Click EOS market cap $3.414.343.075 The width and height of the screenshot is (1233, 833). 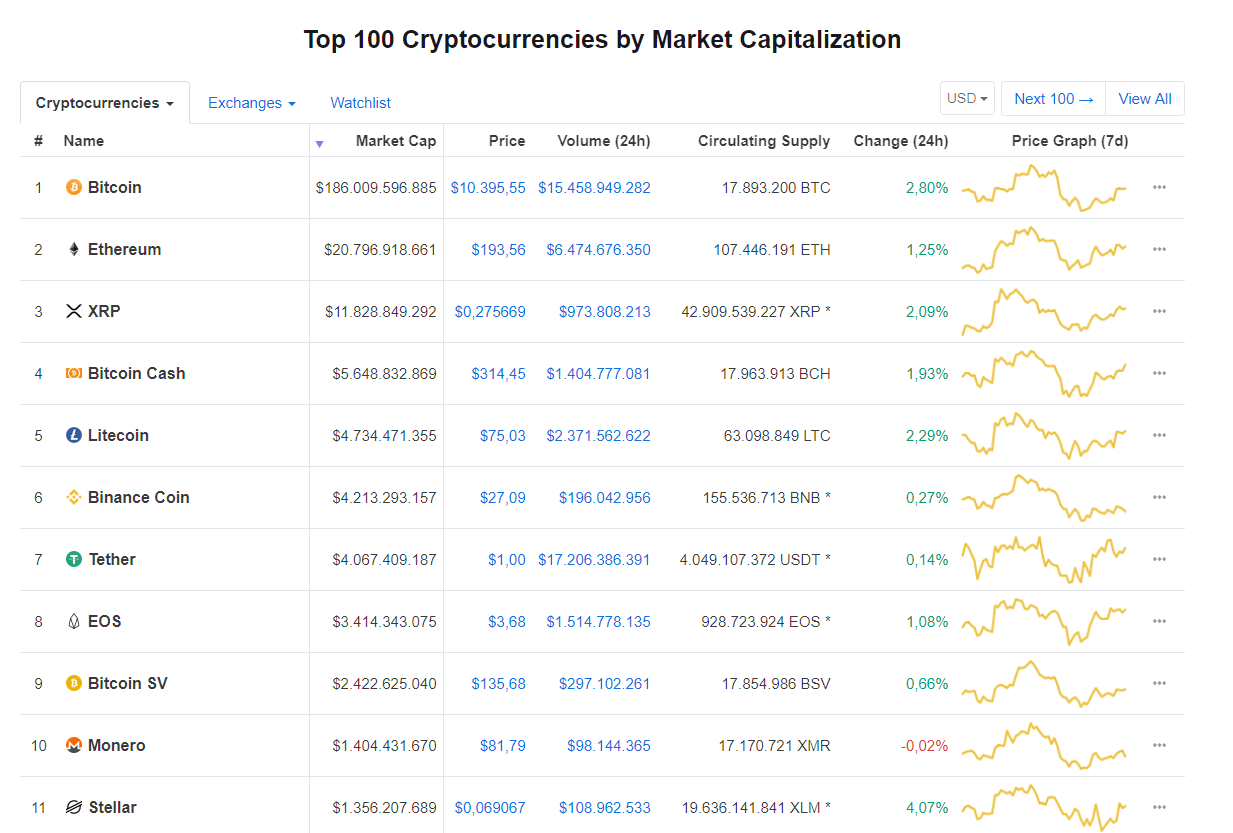coord(385,621)
